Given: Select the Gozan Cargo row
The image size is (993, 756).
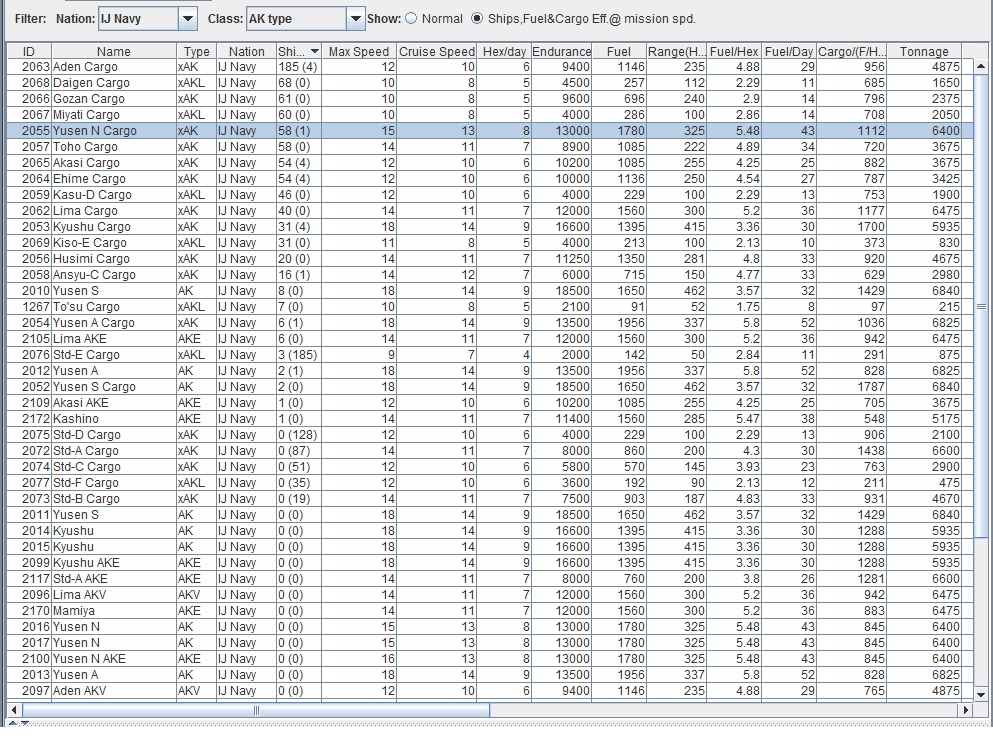Looking at the screenshot, I should pos(490,99).
